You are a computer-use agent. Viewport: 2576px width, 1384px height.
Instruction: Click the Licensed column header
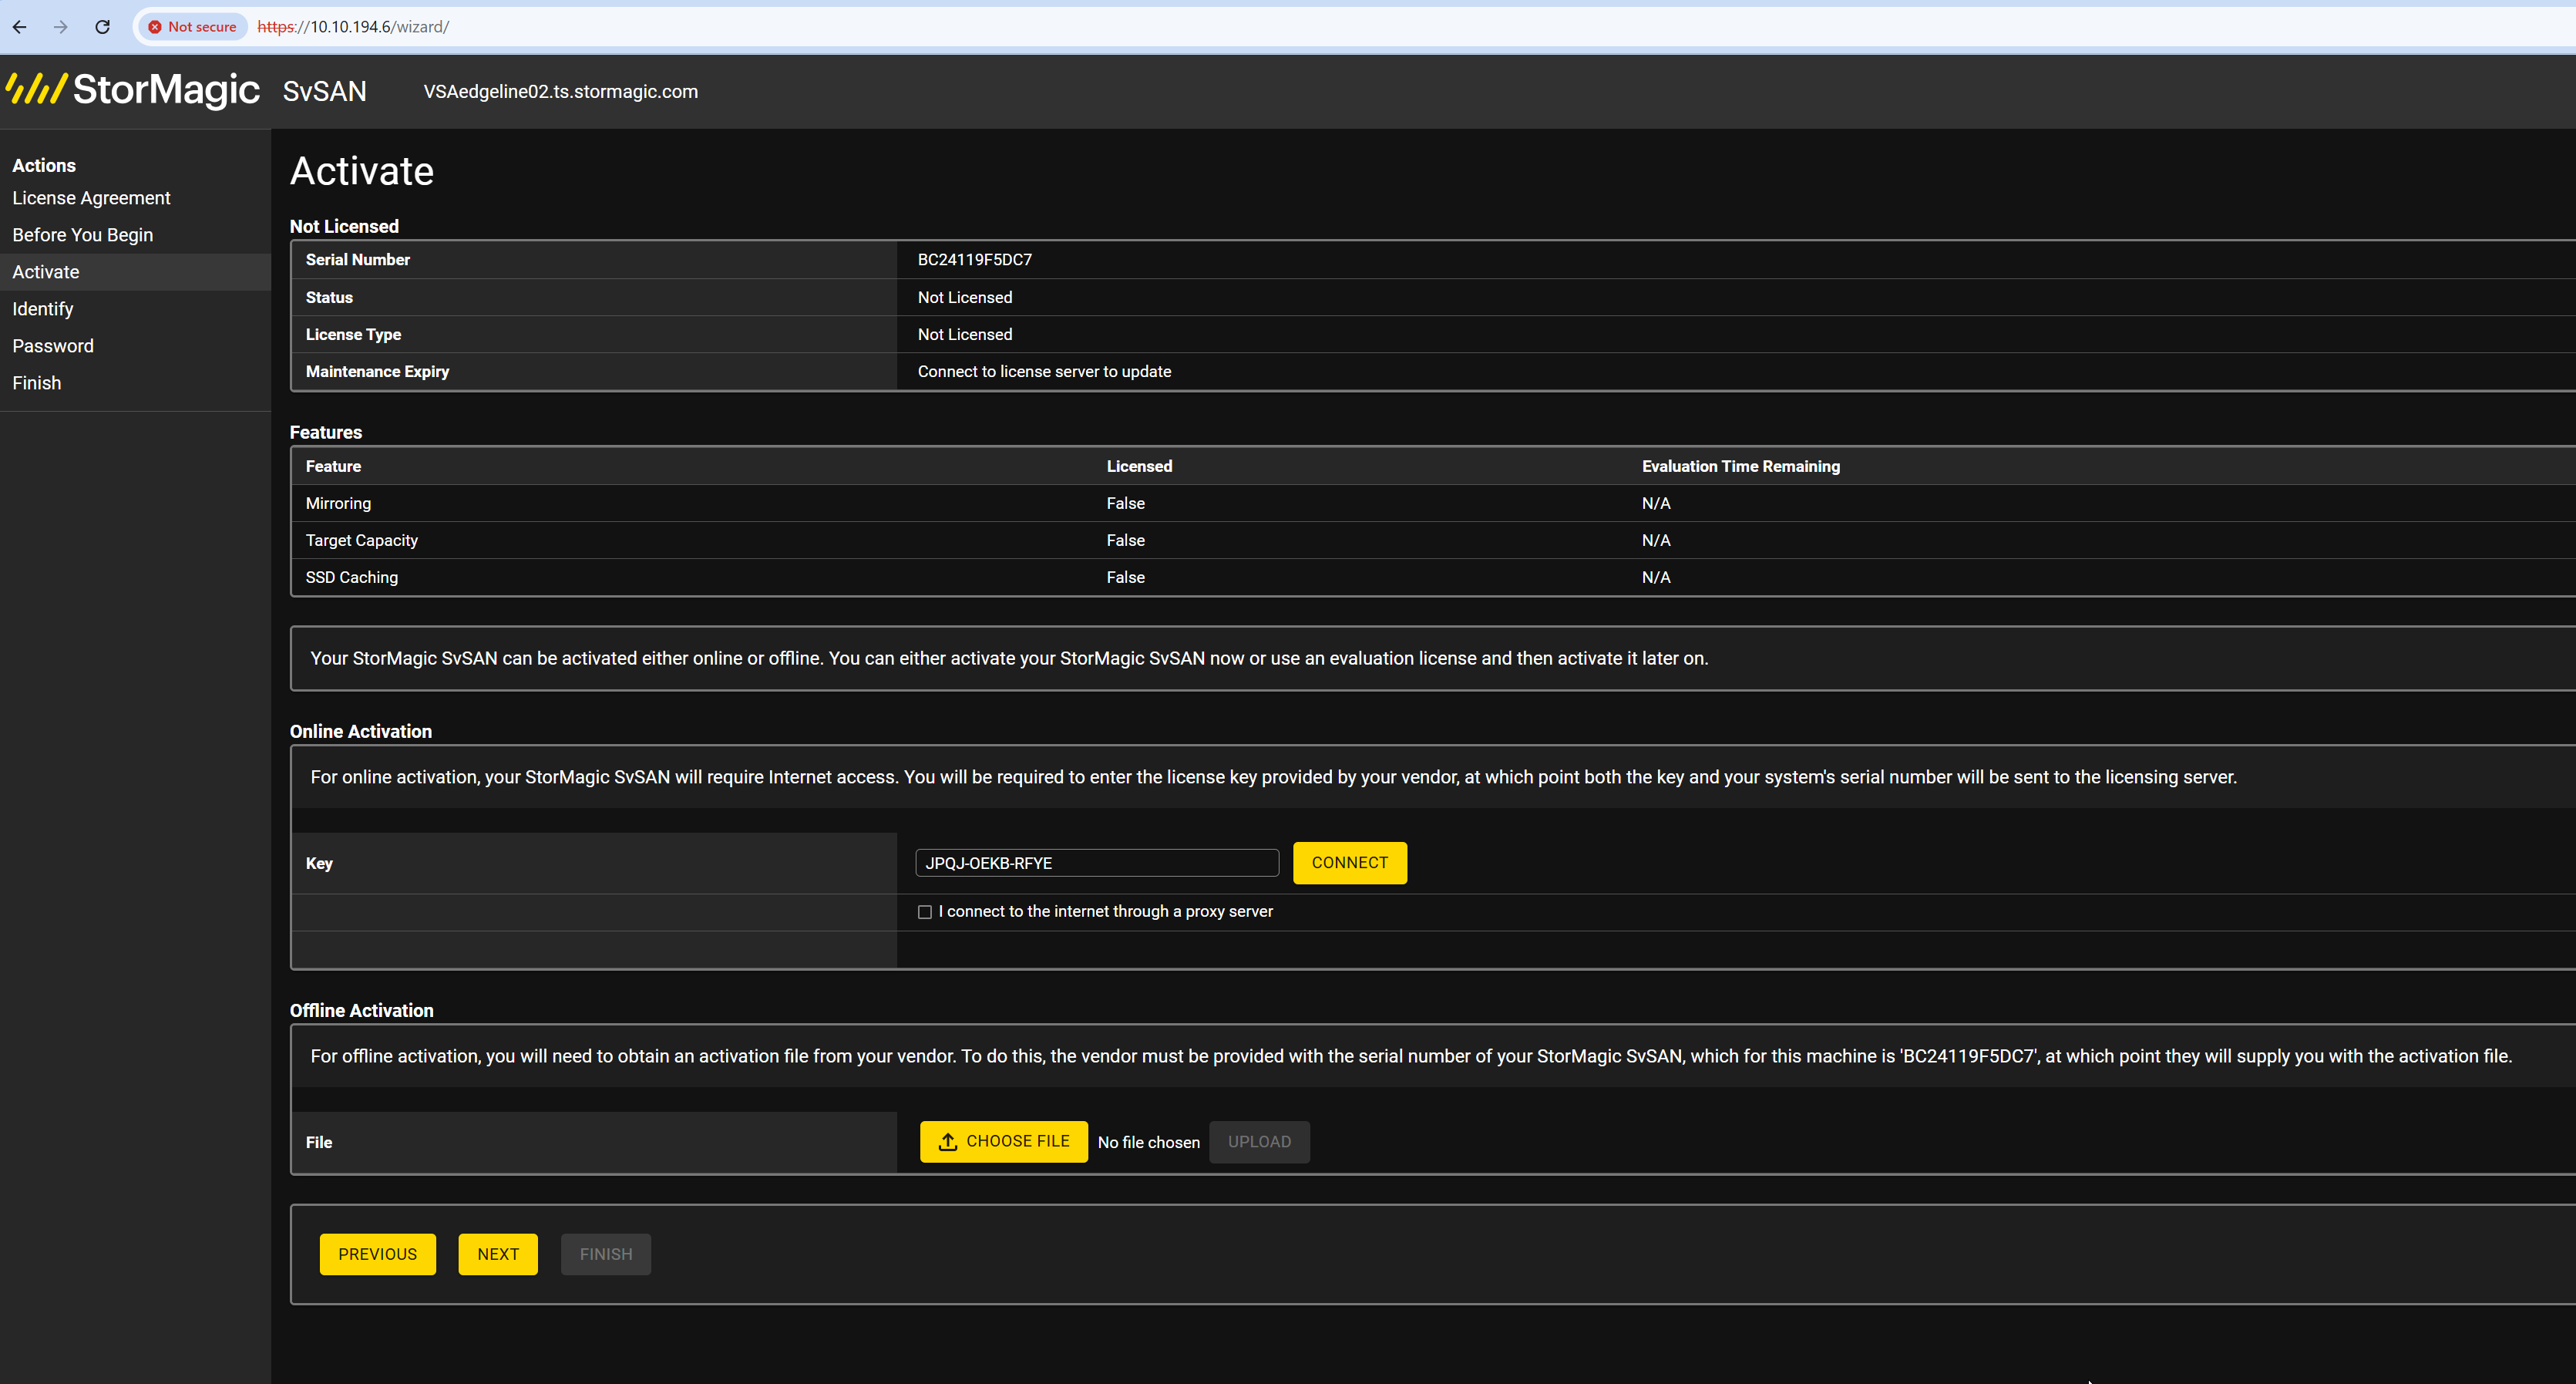pyautogui.click(x=1139, y=466)
